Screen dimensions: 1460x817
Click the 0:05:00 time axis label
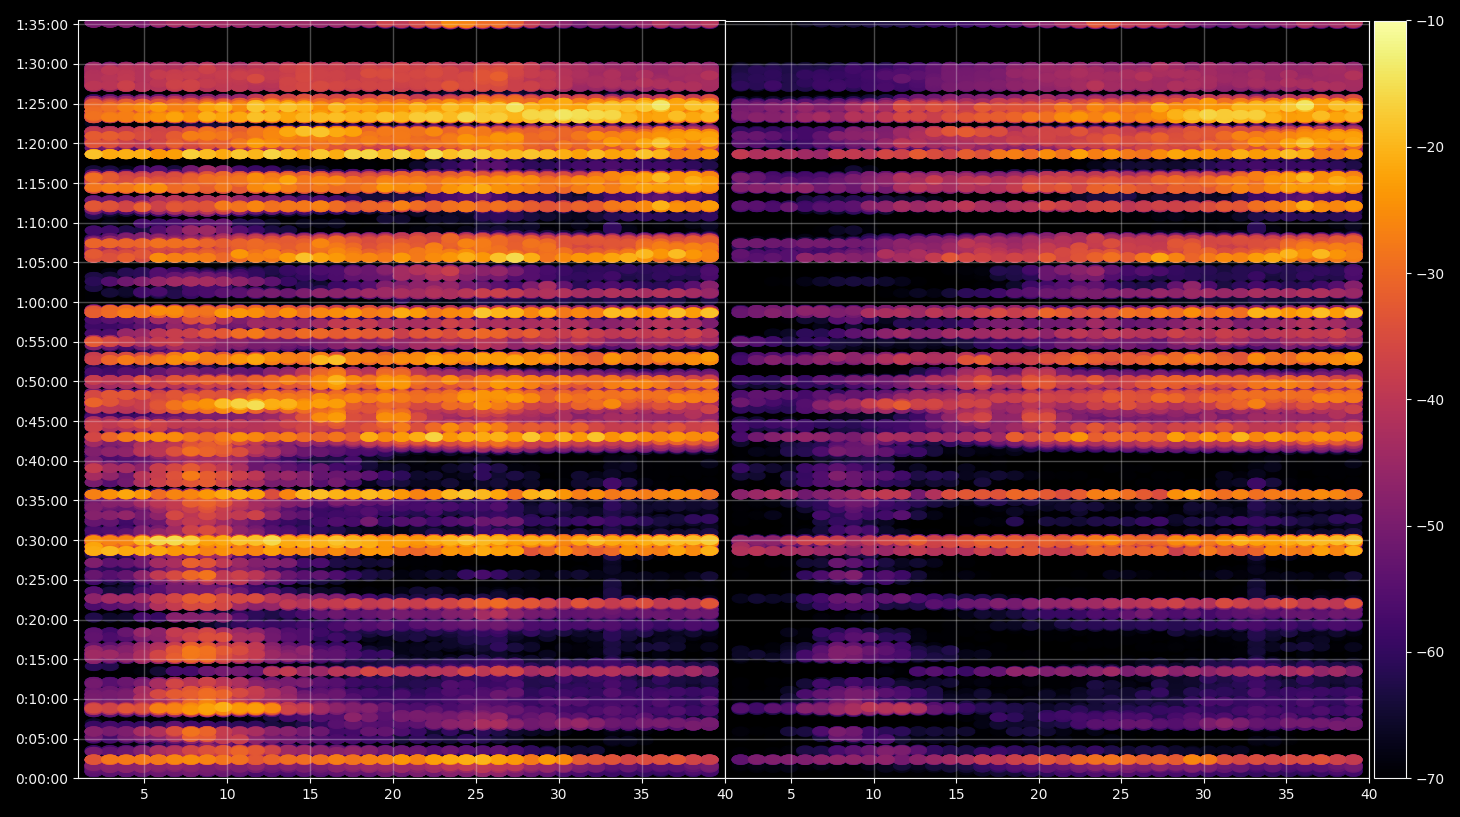(42, 739)
